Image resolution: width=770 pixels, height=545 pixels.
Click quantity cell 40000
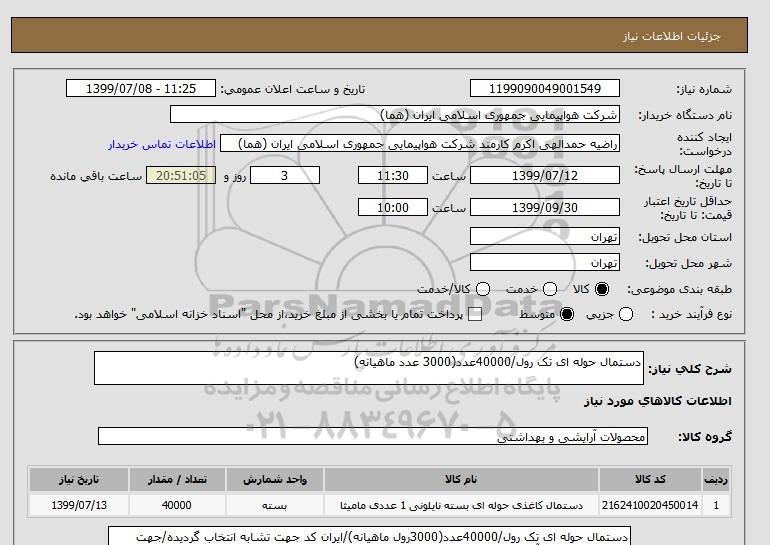tap(177, 505)
